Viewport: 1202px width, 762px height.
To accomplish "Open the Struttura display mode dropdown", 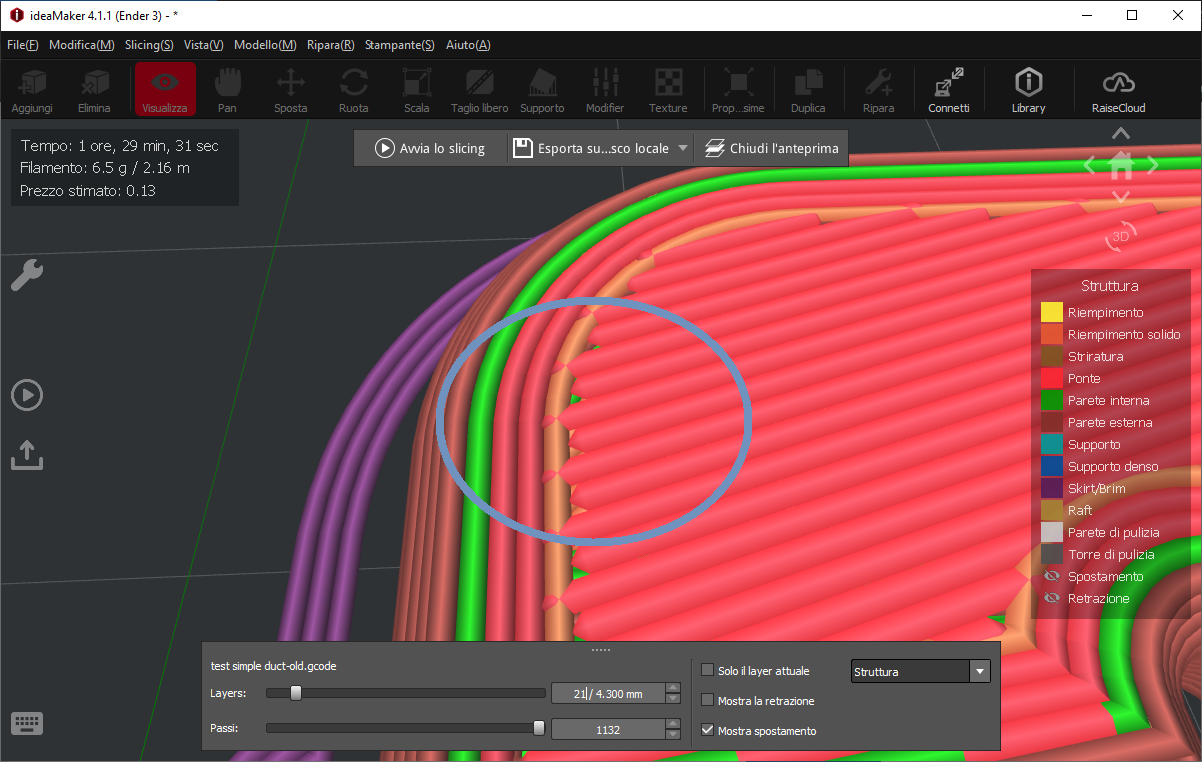I will (x=979, y=672).
